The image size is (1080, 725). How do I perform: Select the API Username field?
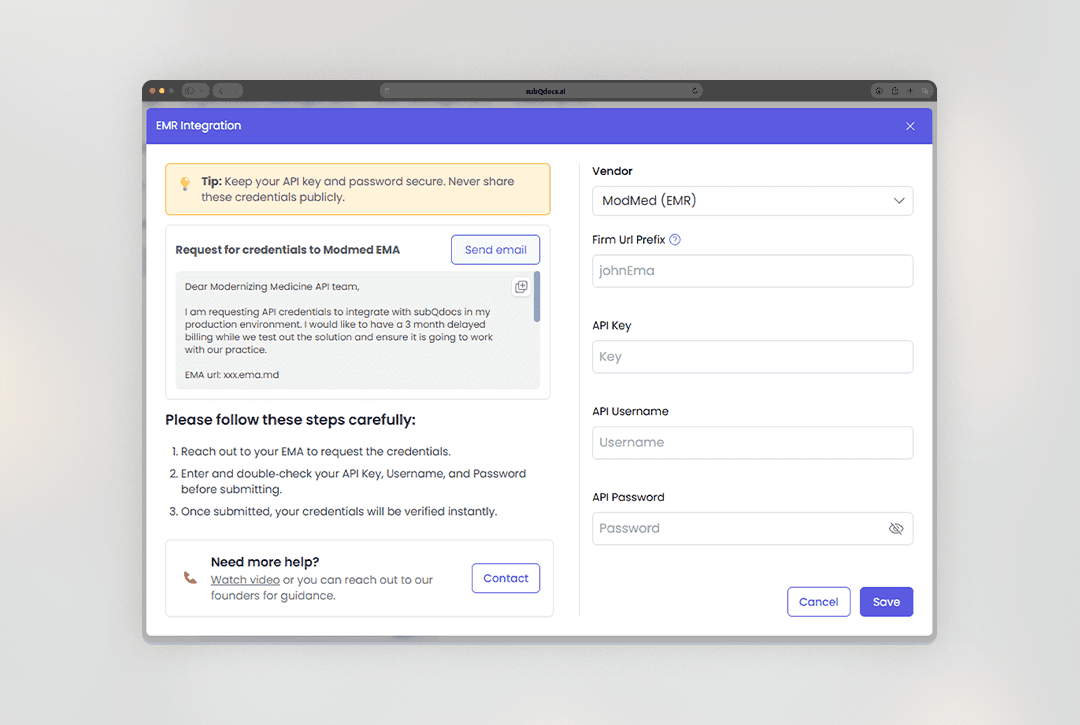tap(752, 443)
